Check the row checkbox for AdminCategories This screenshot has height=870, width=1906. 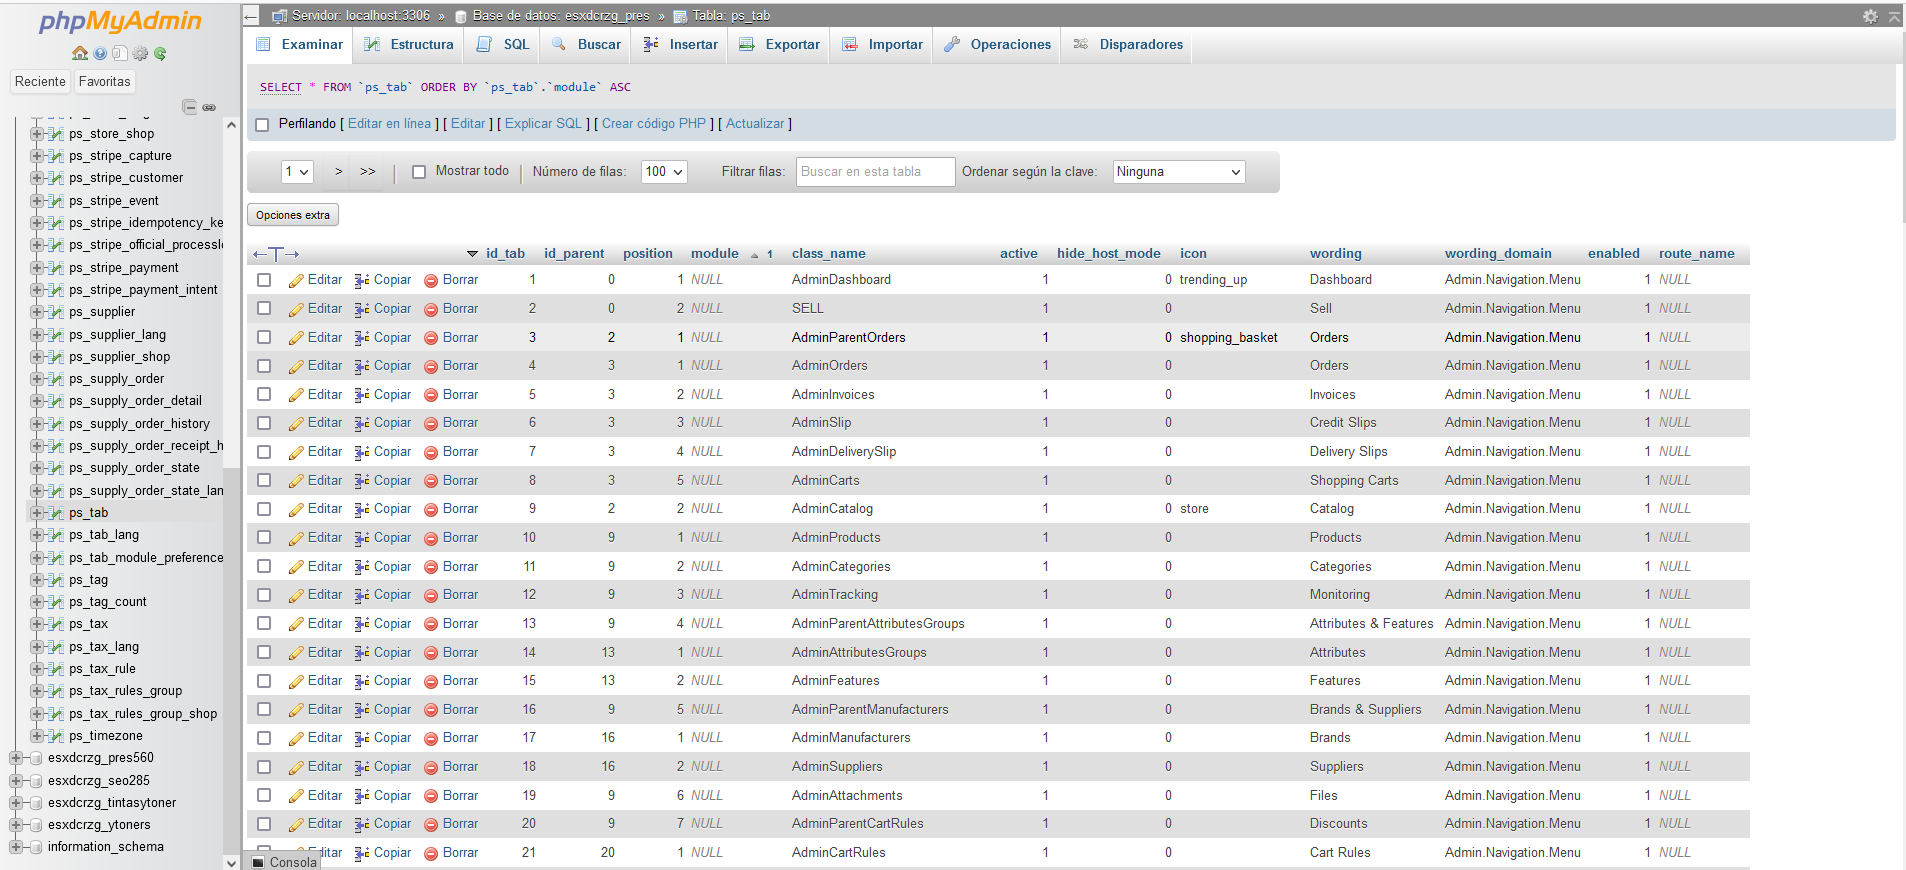click(264, 566)
